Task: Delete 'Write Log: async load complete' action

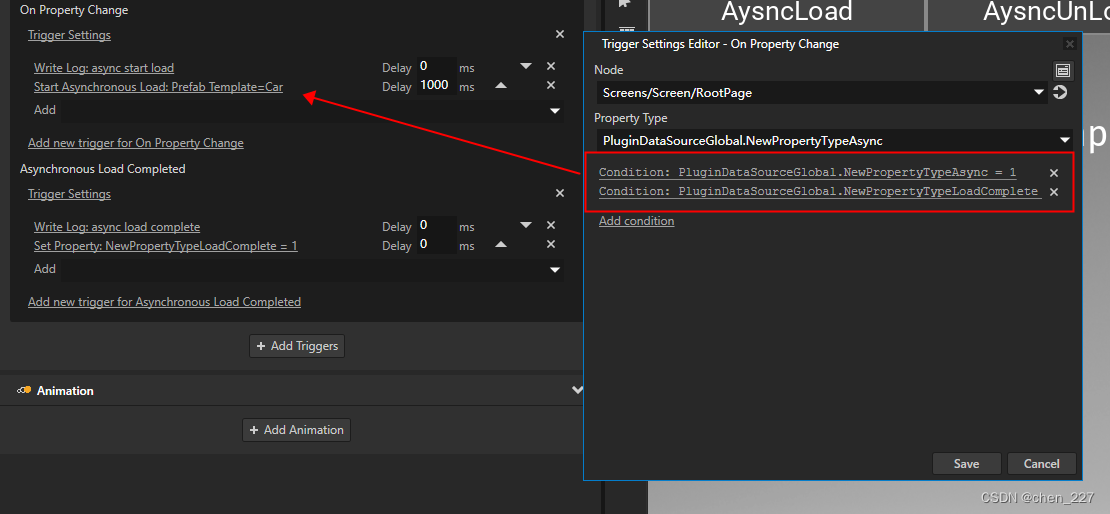Action: [x=551, y=225]
